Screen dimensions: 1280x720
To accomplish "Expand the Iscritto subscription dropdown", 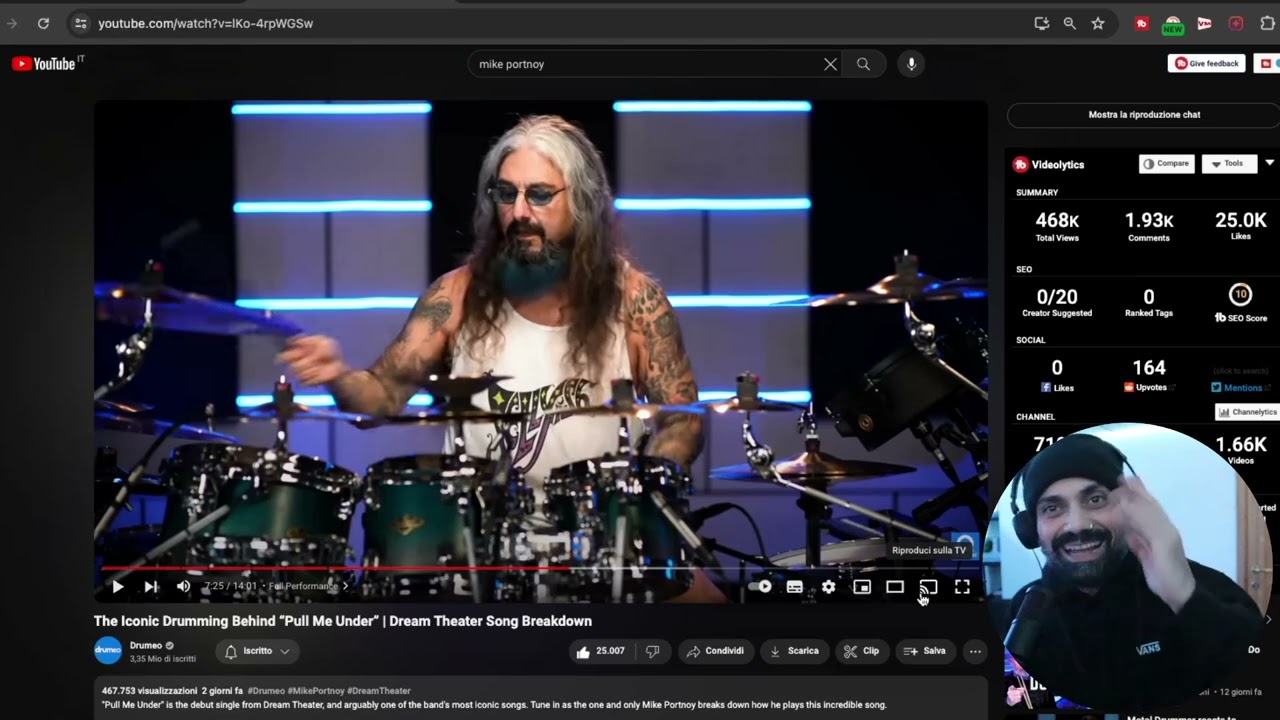I will tap(258, 651).
